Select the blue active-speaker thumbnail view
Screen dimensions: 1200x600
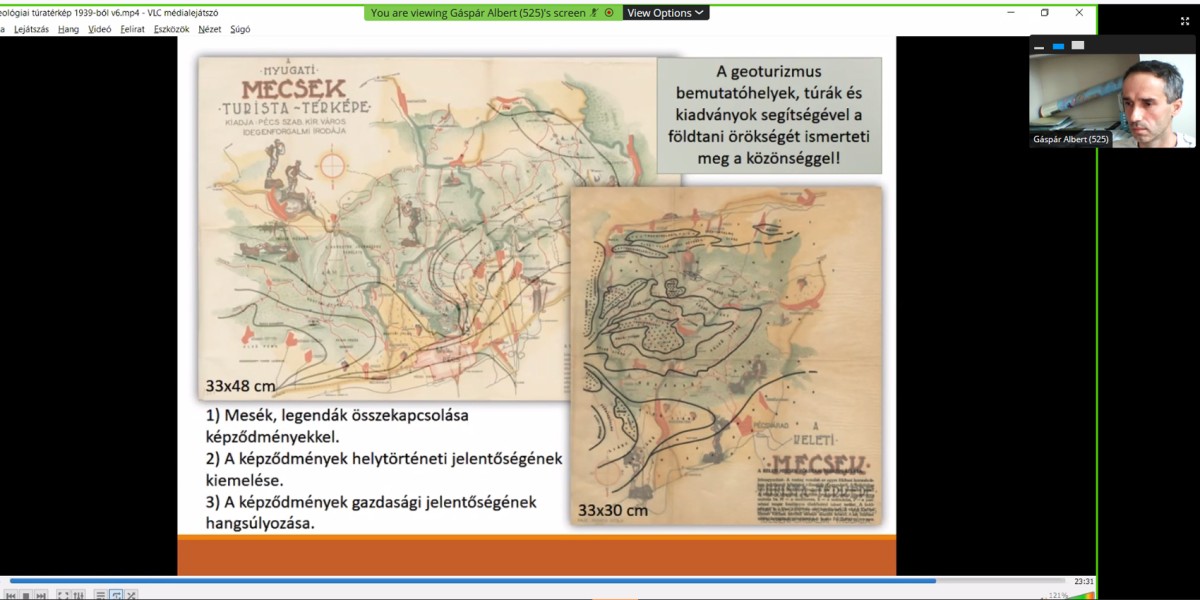click(1058, 46)
